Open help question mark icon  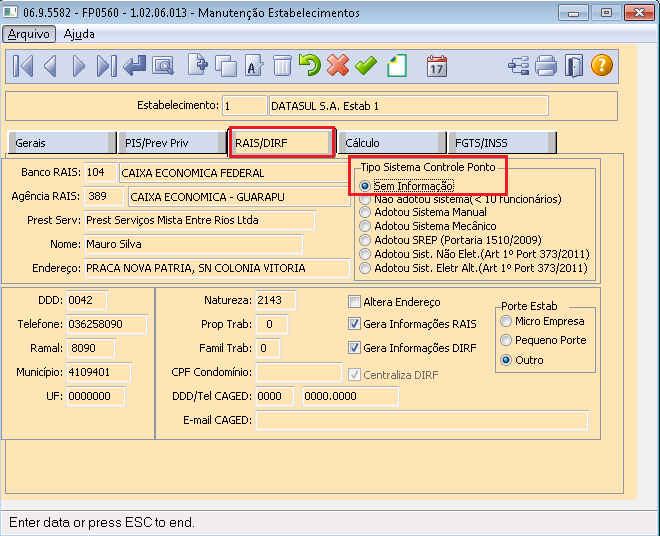(x=602, y=65)
